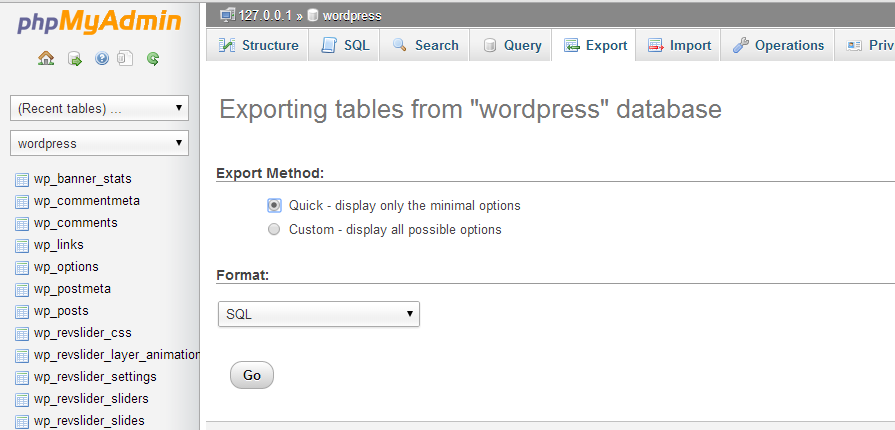This screenshot has width=895, height=430.
Task: Open the wordpress database dropdown
Action: (x=99, y=143)
